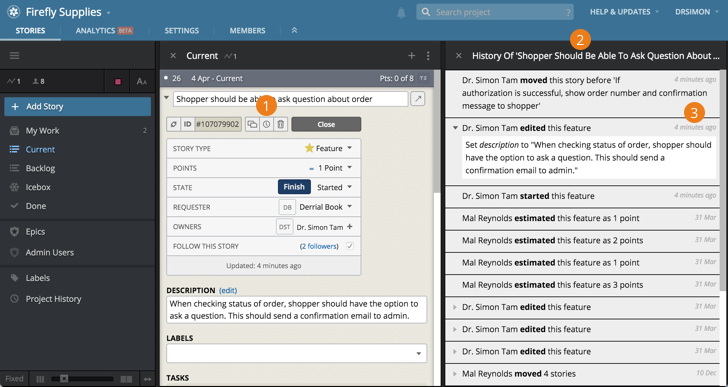Viewport: 728px width, 387px height.
Task: Click the red square sidebar button
Action: point(118,82)
